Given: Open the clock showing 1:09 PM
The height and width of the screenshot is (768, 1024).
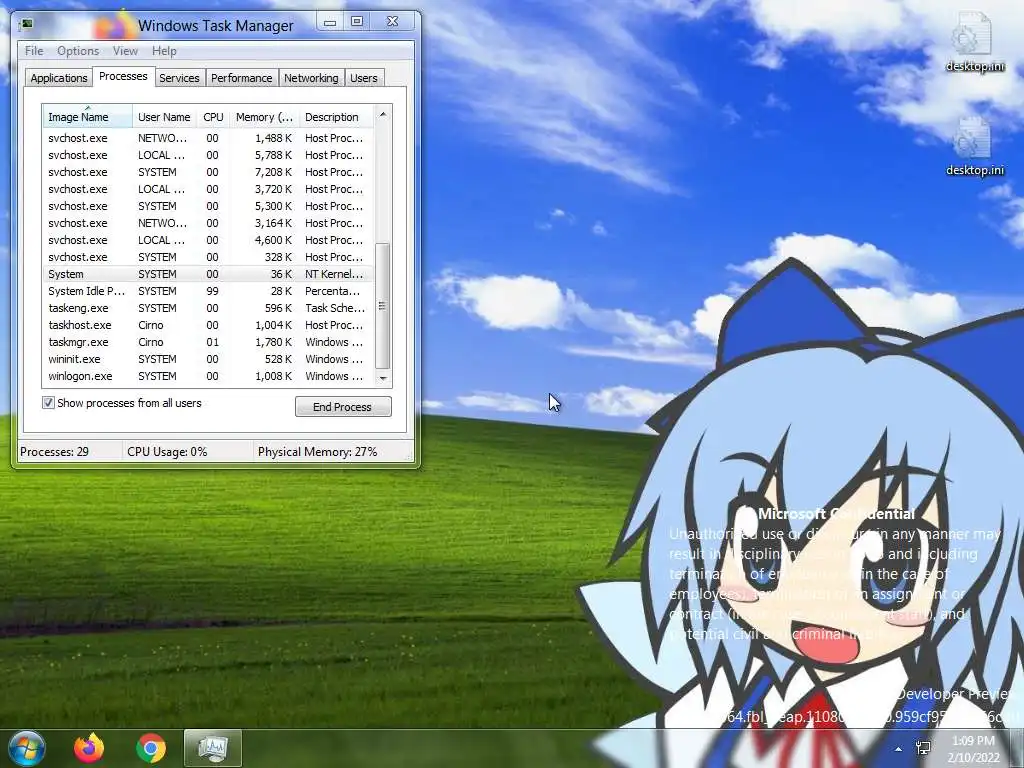Looking at the screenshot, I should coord(973,741).
